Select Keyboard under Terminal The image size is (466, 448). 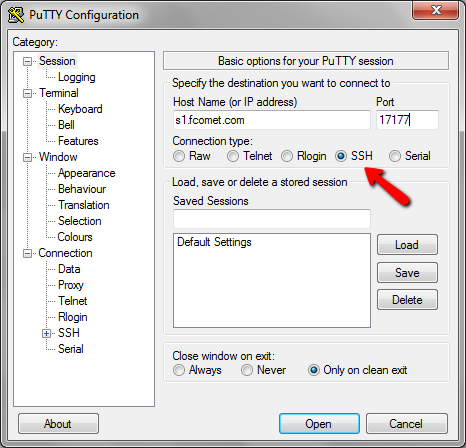(x=80, y=109)
